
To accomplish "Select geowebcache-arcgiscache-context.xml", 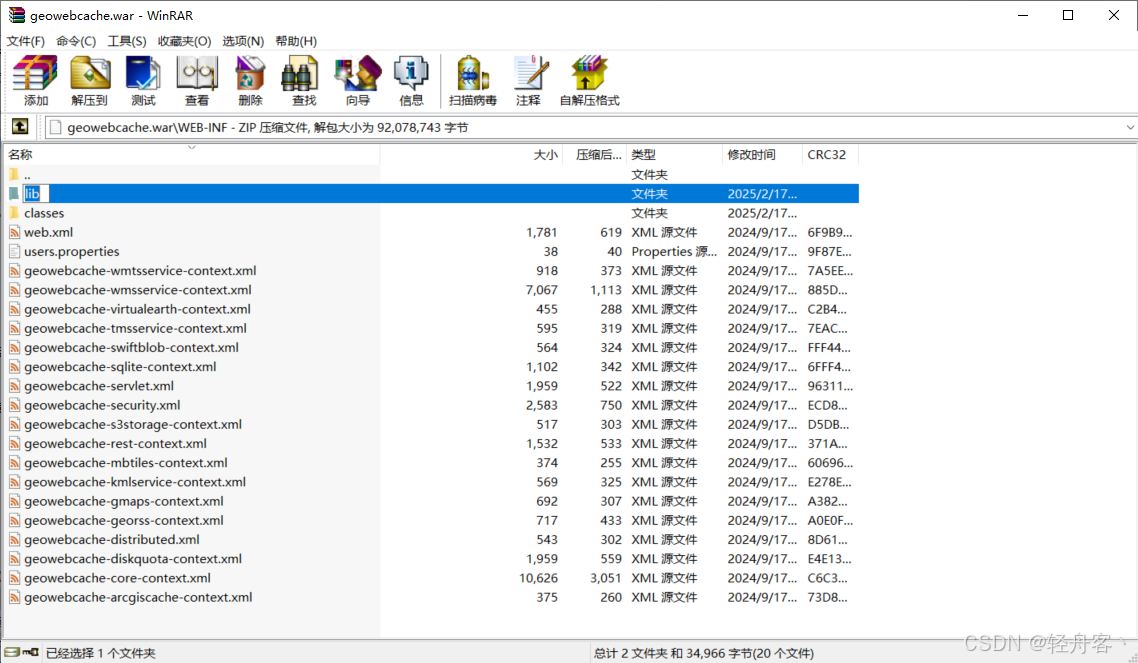I will [138, 597].
